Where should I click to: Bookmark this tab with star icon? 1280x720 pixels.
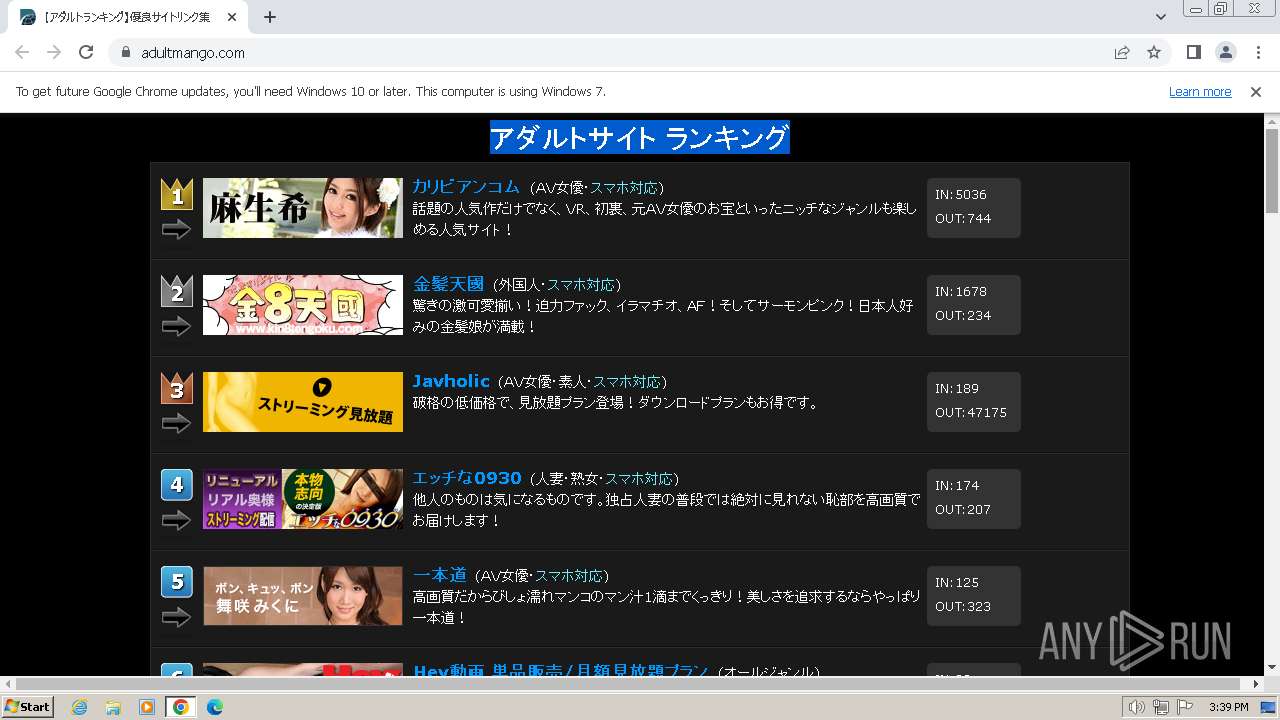1154,52
